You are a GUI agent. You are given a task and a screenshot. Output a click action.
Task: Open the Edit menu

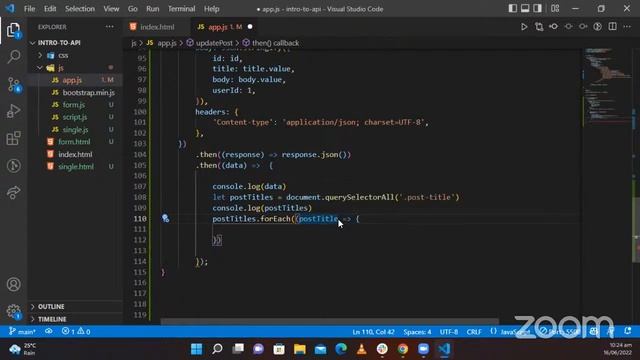50,9
